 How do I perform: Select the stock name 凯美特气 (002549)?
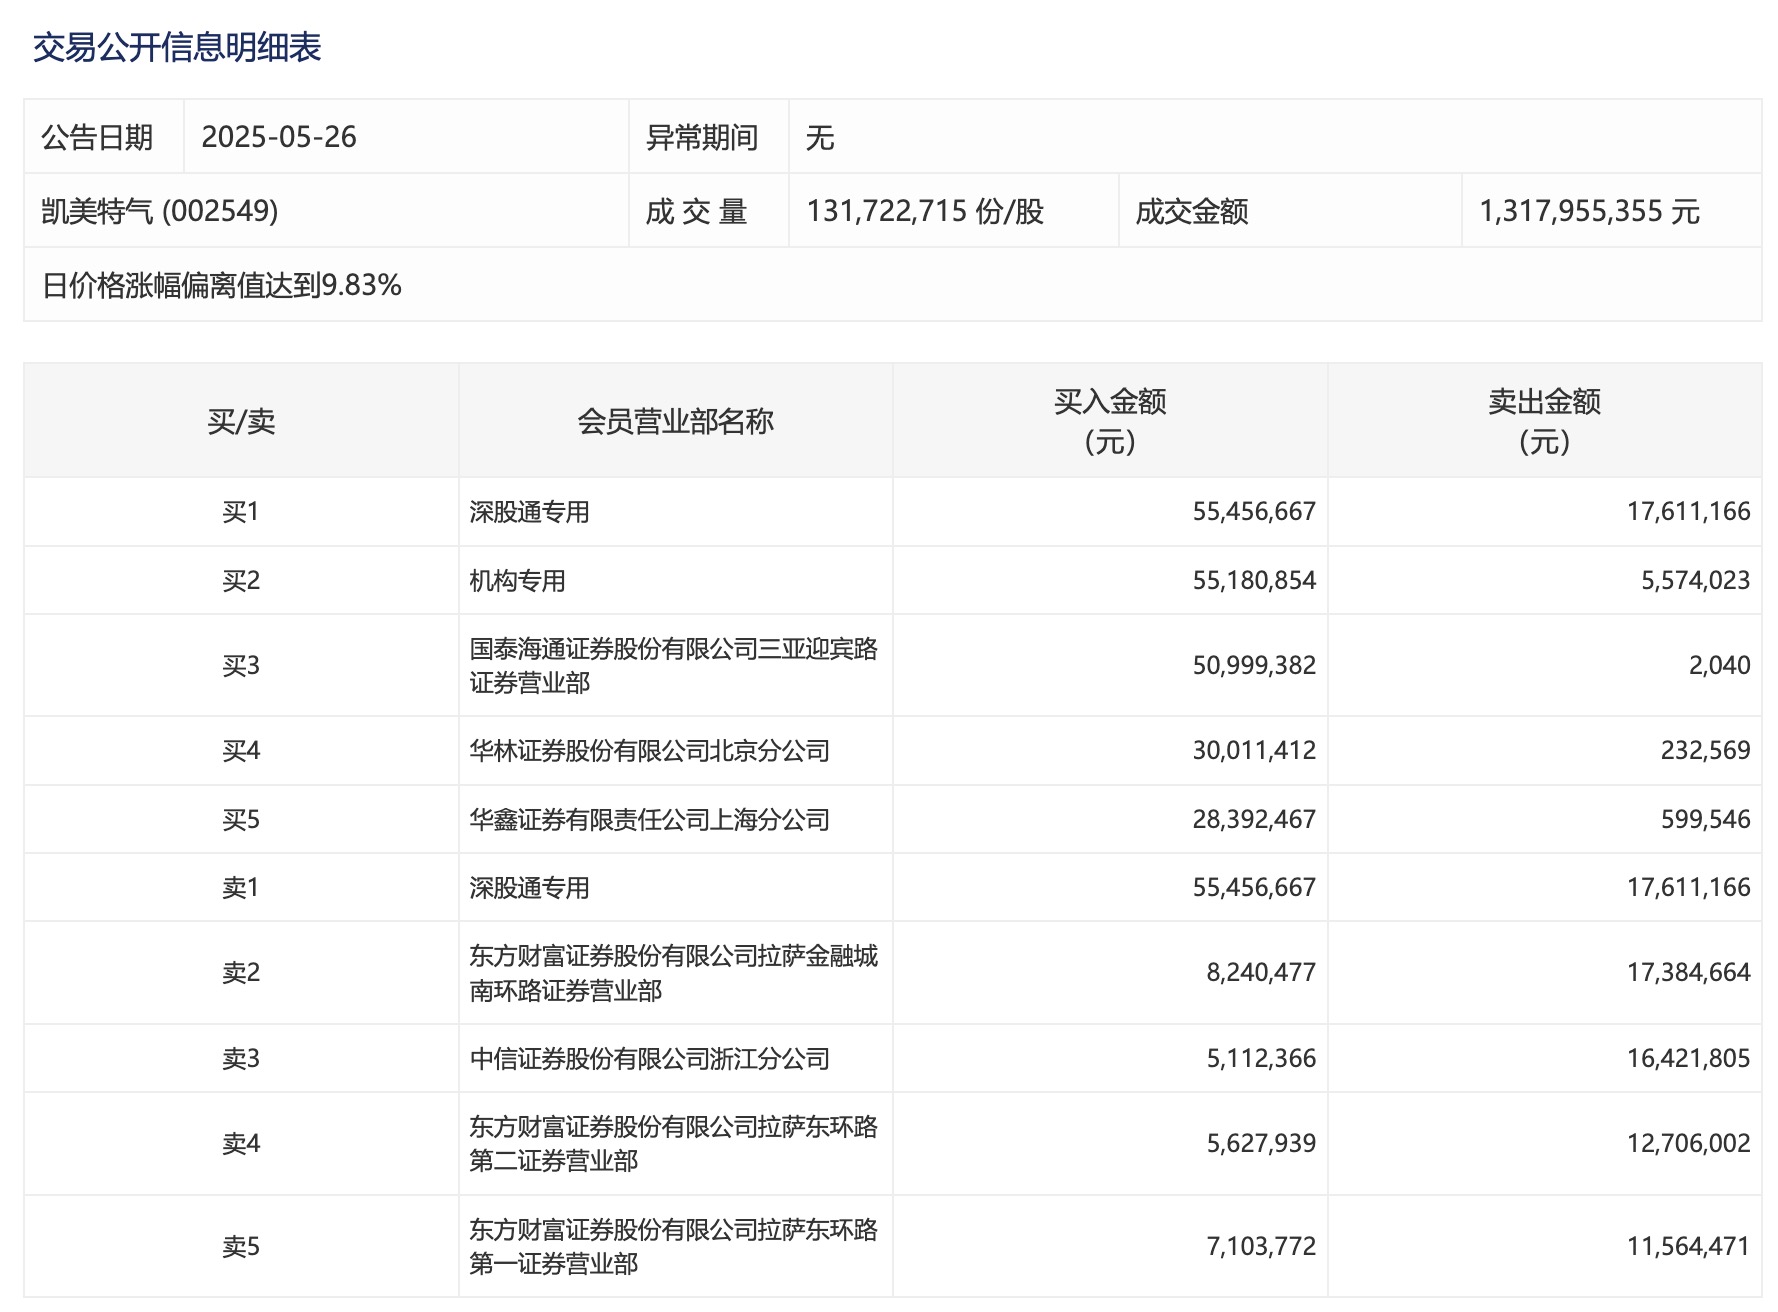(x=160, y=211)
